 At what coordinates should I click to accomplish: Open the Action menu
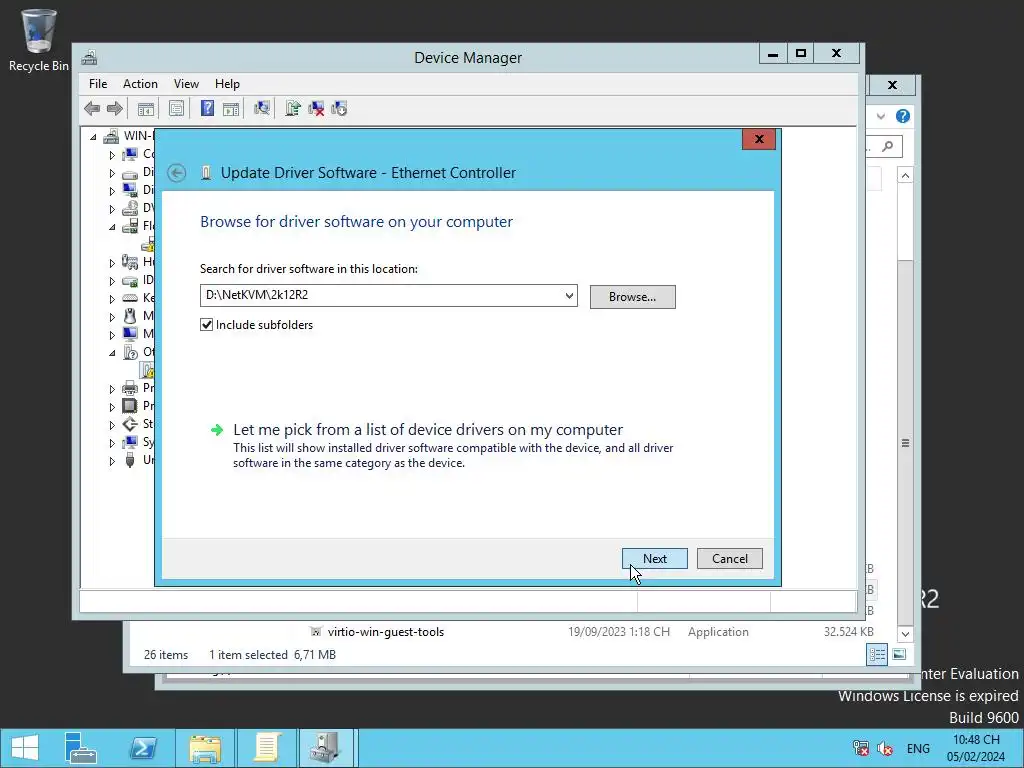(x=140, y=84)
